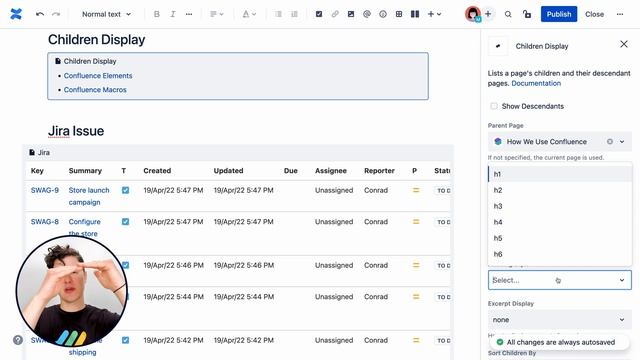Insert a user mention
This screenshot has height=360, width=640.
pyautogui.click(x=367, y=14)
